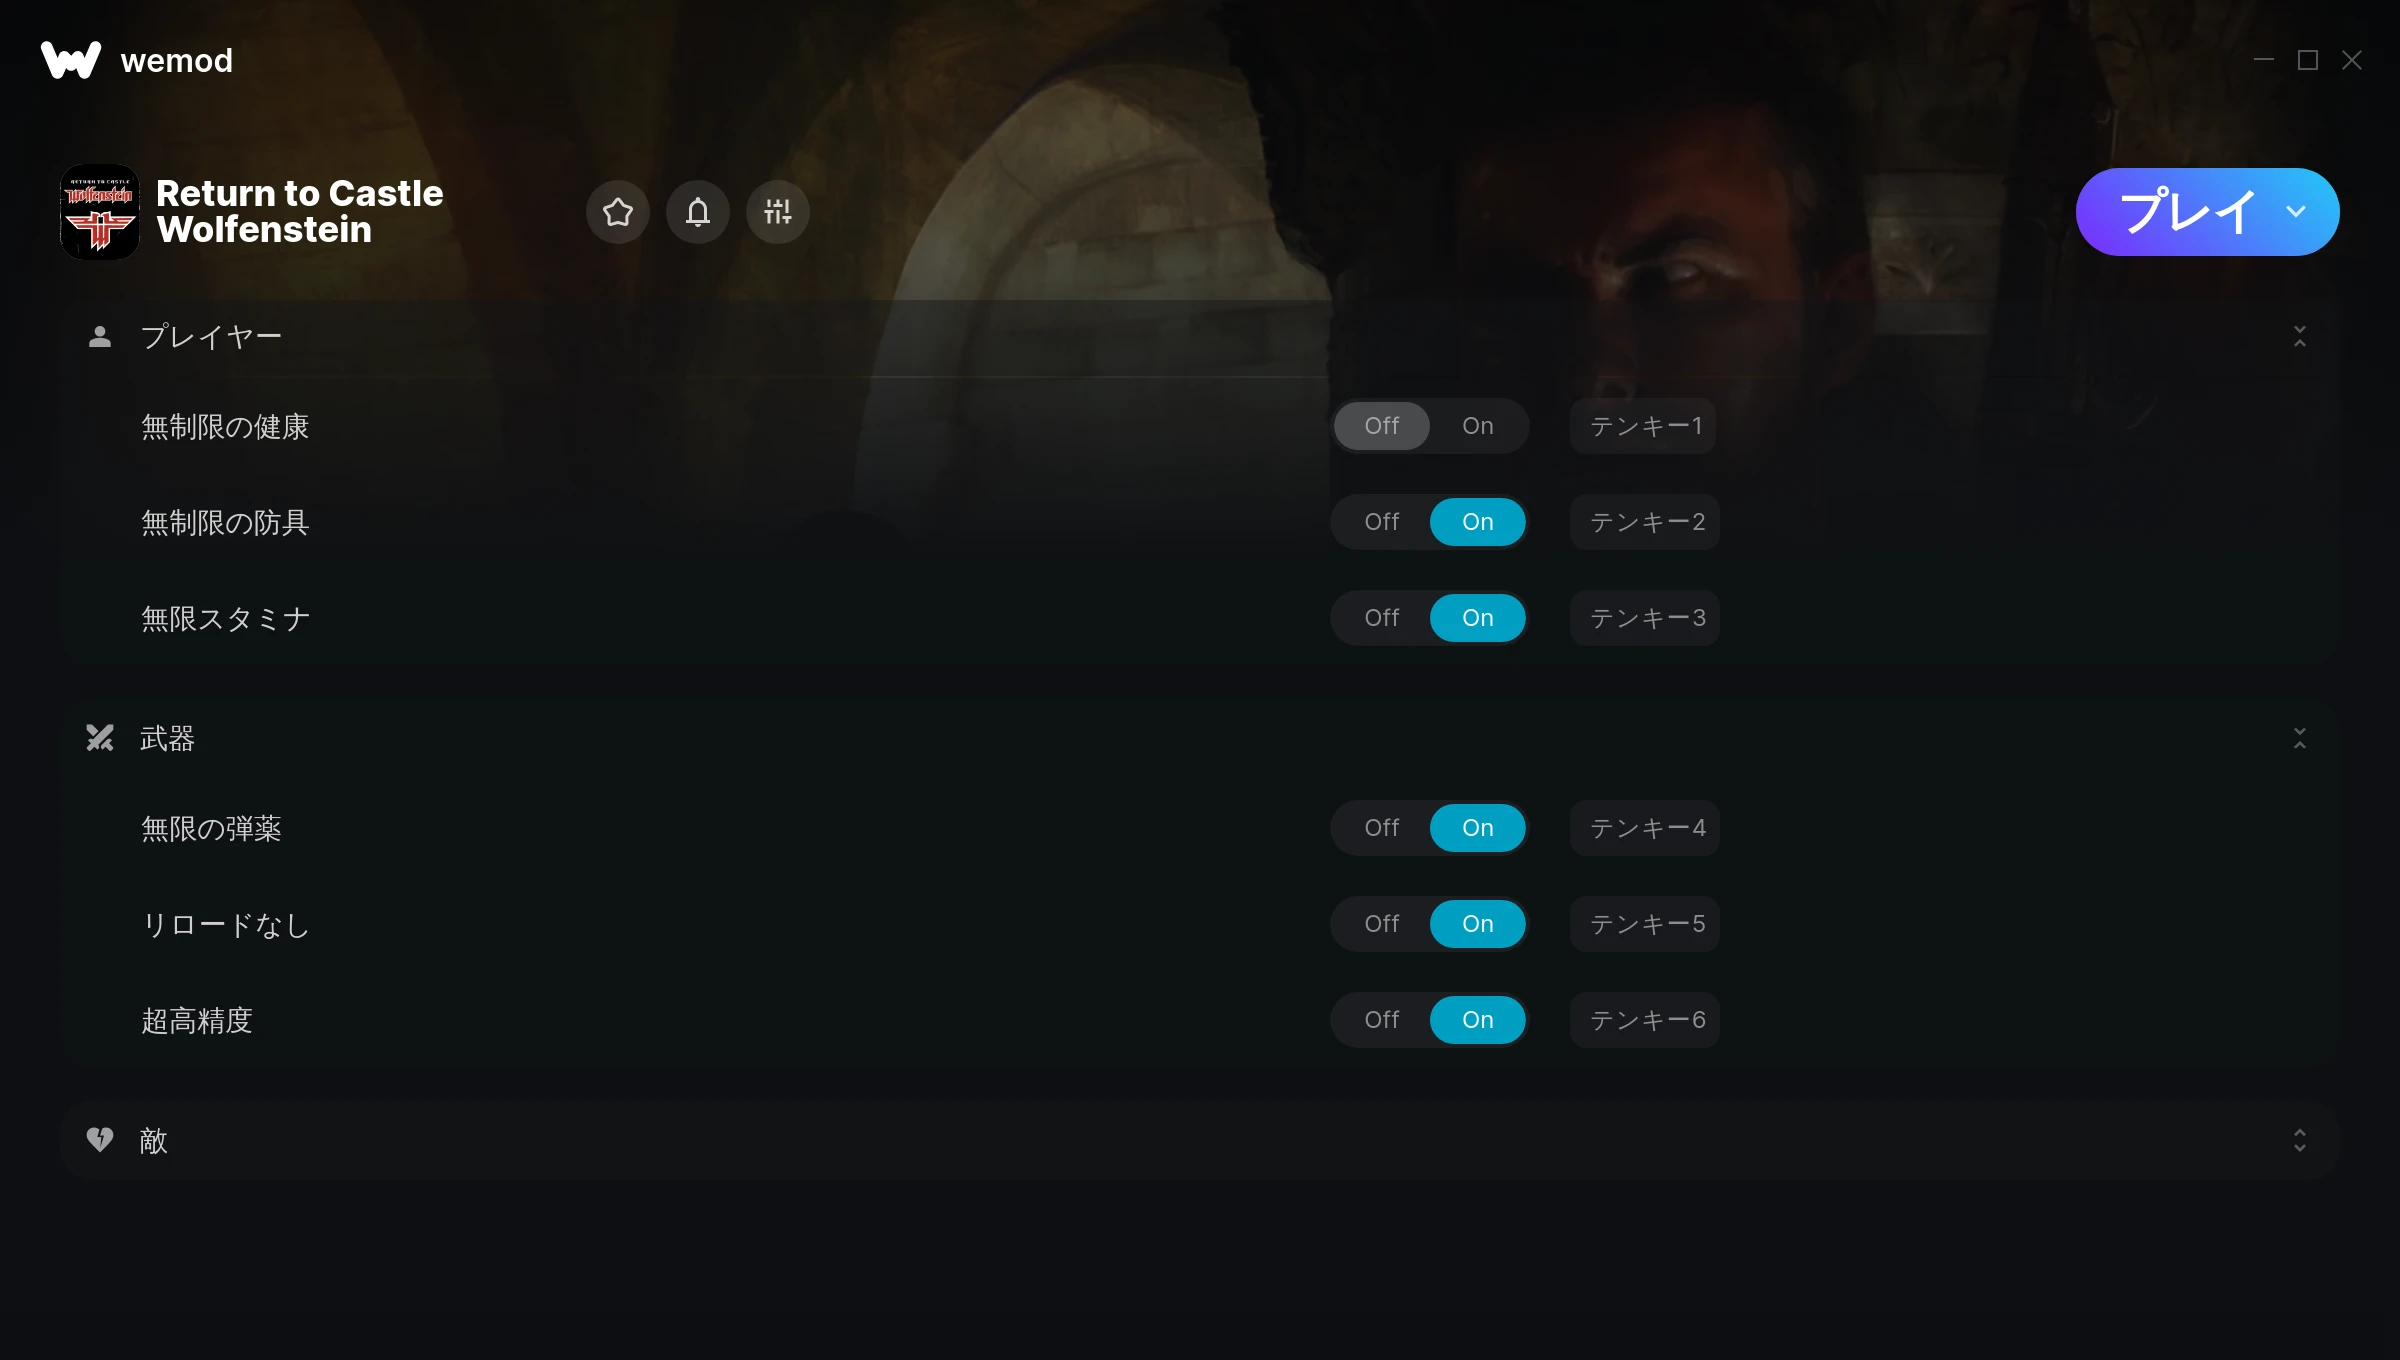Open the sliders settings icon
The image size is (2400, 1360).
(778, 212)
